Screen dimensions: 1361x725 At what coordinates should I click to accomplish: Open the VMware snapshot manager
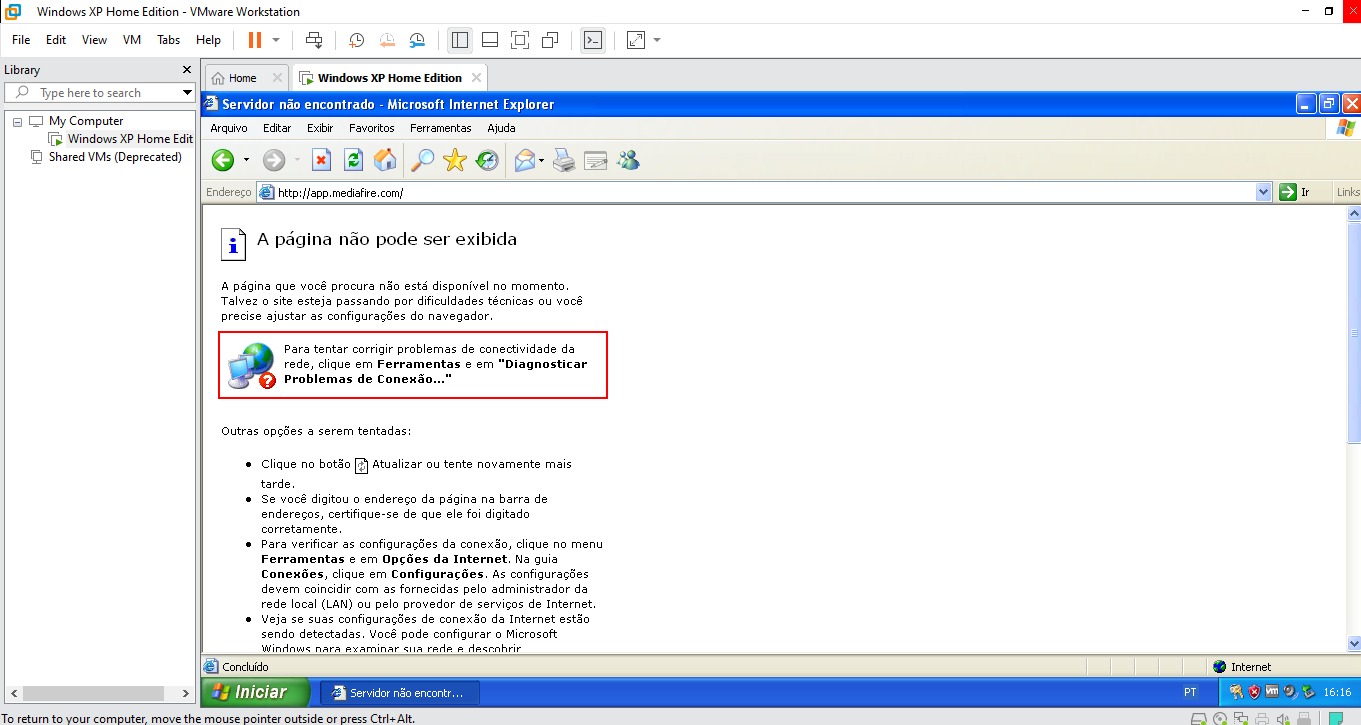pos(418,40)
